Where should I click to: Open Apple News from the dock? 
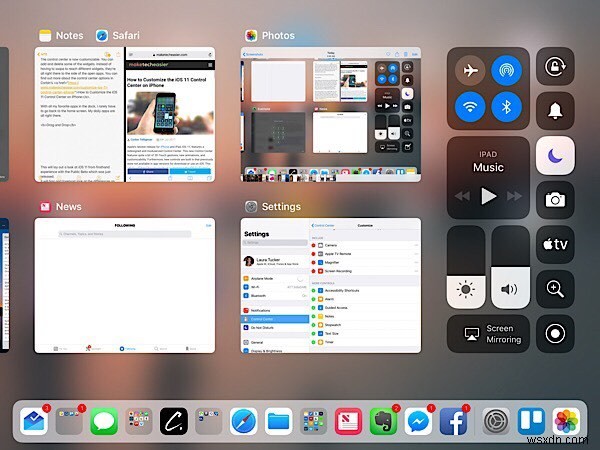point(348,421)
